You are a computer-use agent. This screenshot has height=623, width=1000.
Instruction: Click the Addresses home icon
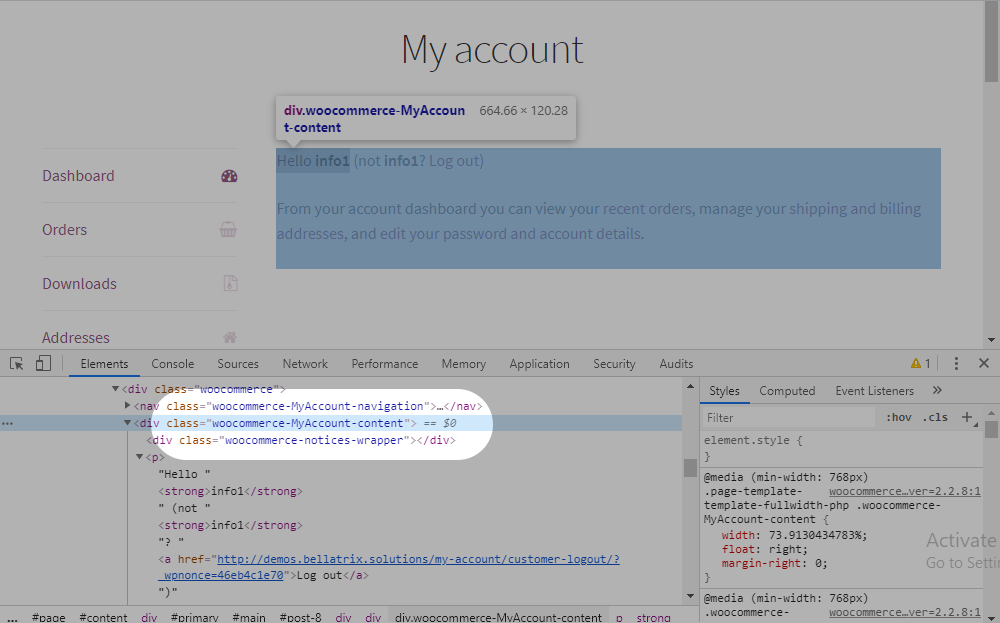coord(230,337)
